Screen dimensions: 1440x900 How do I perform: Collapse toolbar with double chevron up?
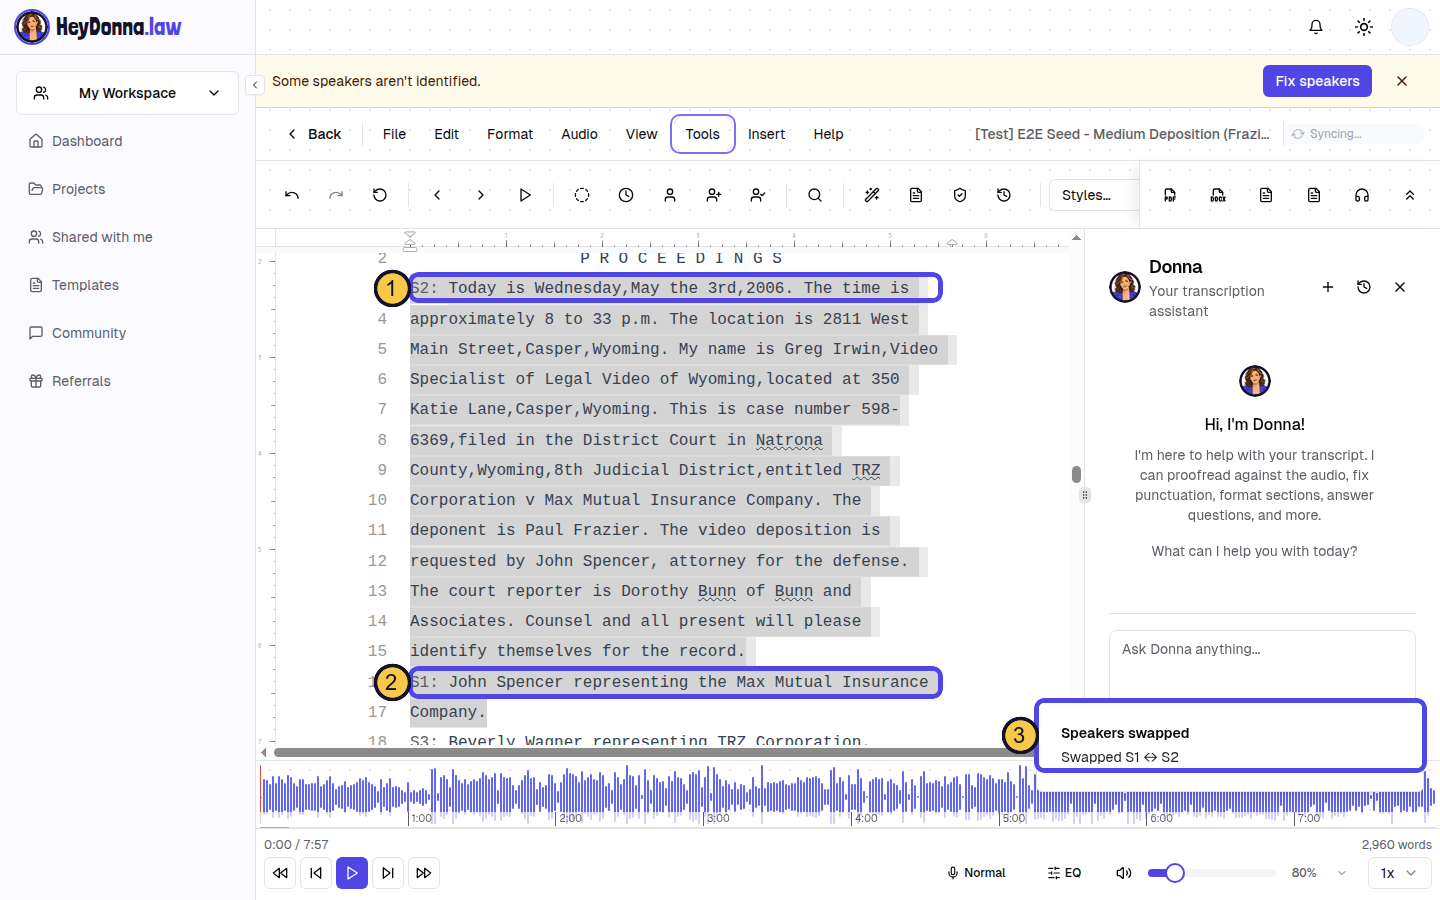1410,195
